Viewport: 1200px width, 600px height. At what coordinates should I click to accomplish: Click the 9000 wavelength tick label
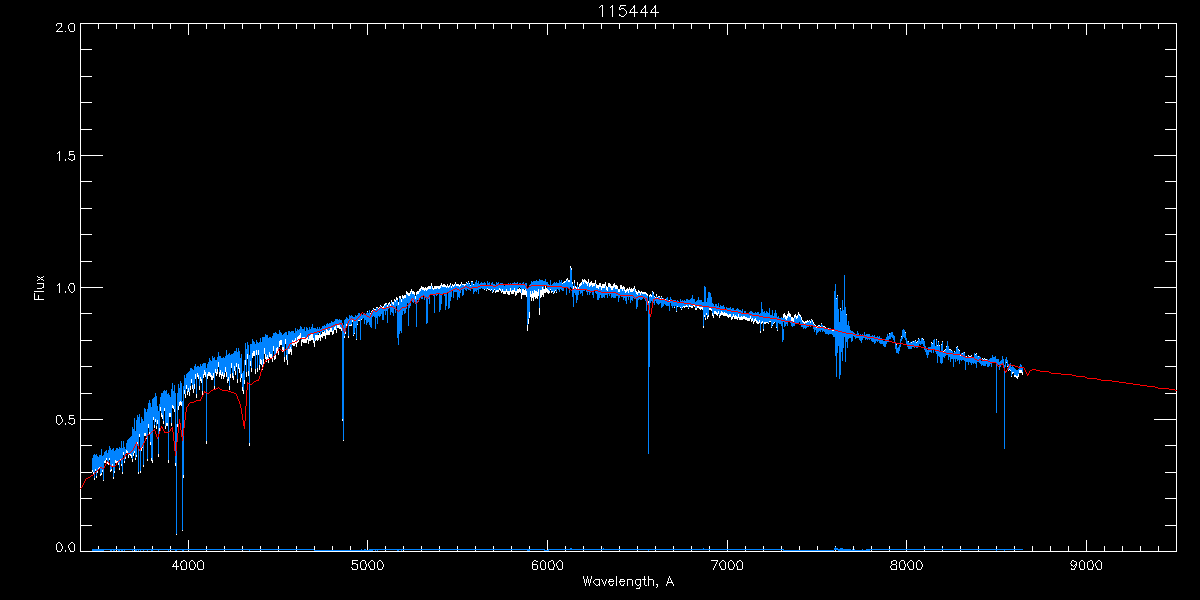coord(1087,565)
